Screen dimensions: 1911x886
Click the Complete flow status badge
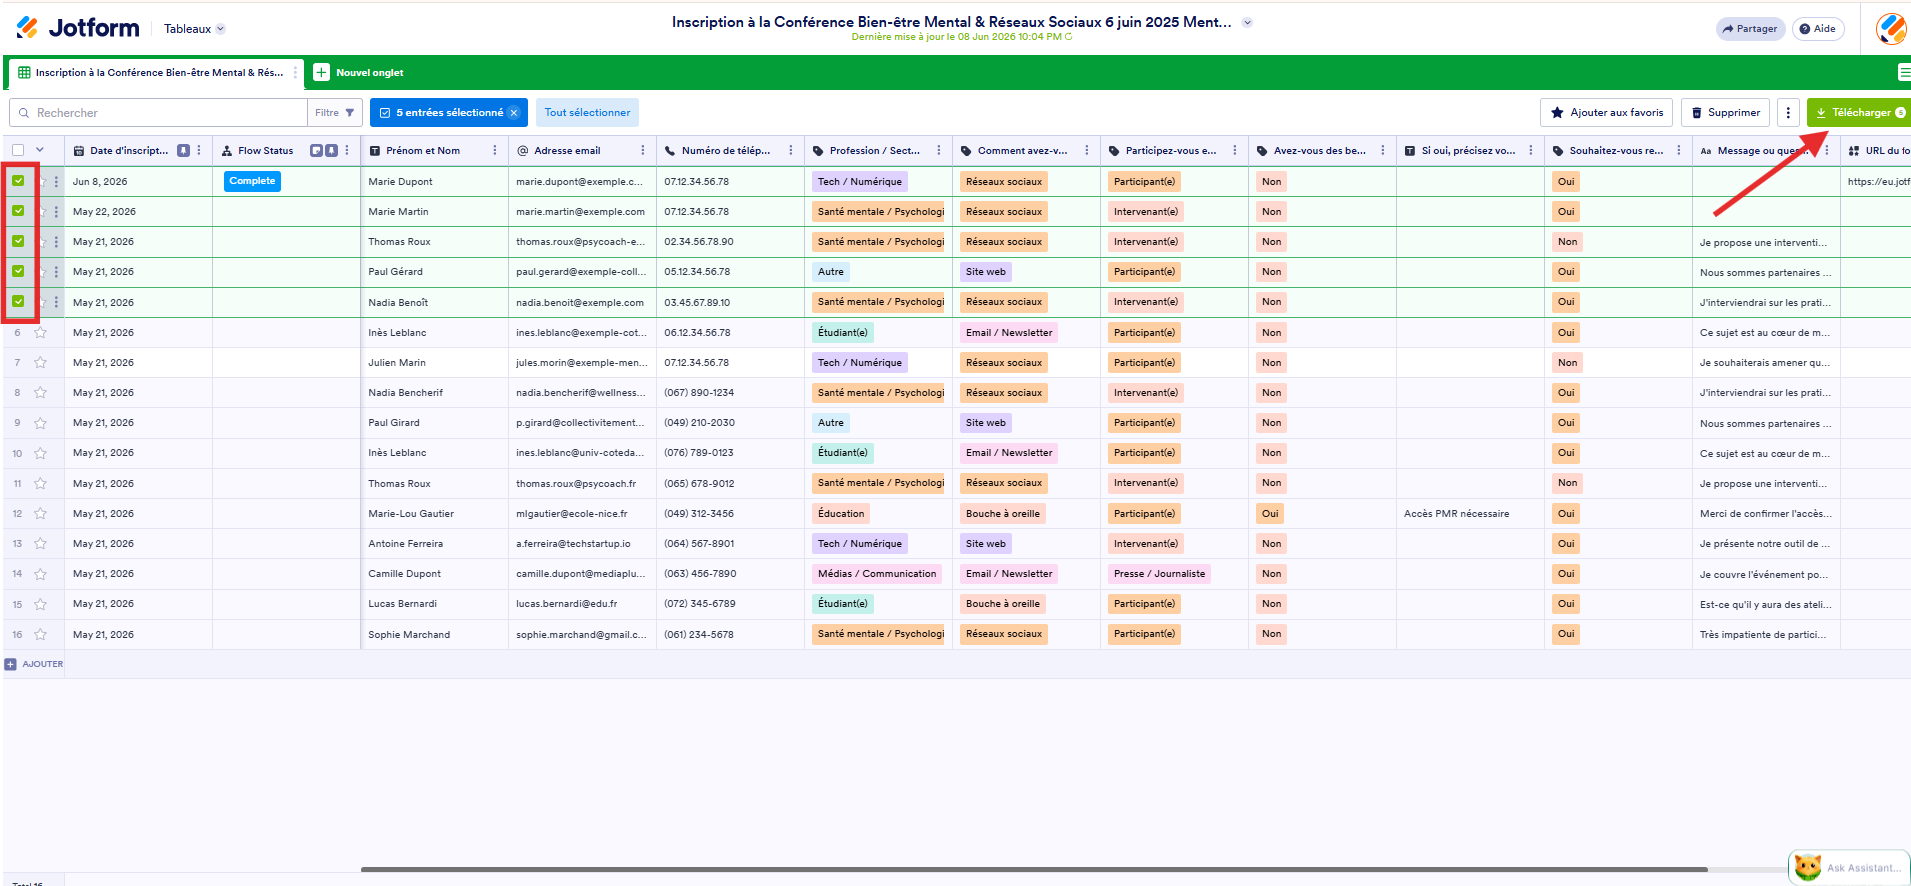point(252,181)
